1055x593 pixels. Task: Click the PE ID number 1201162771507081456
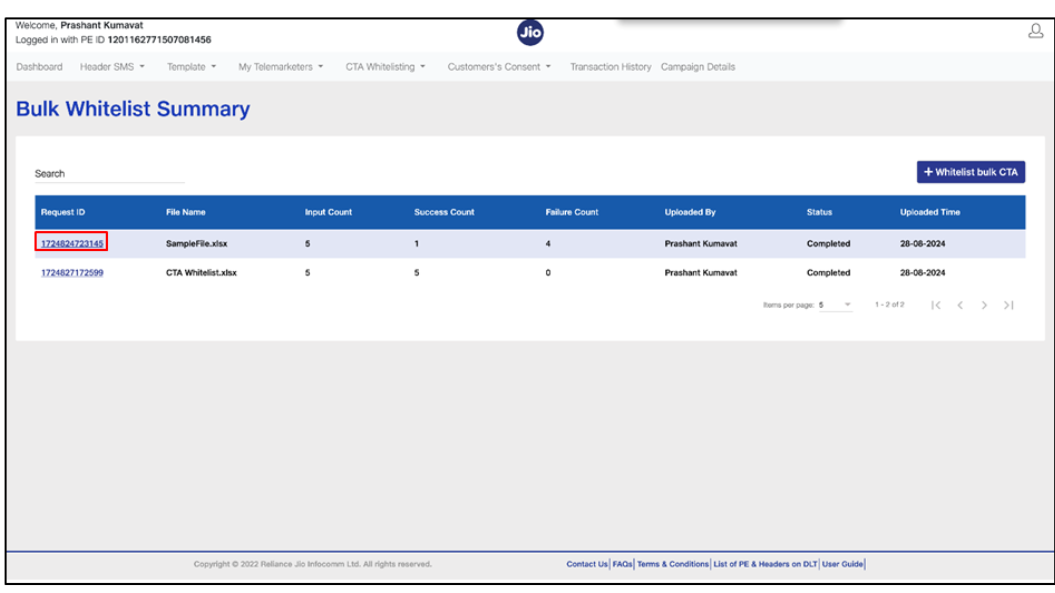tap(159, 40)
